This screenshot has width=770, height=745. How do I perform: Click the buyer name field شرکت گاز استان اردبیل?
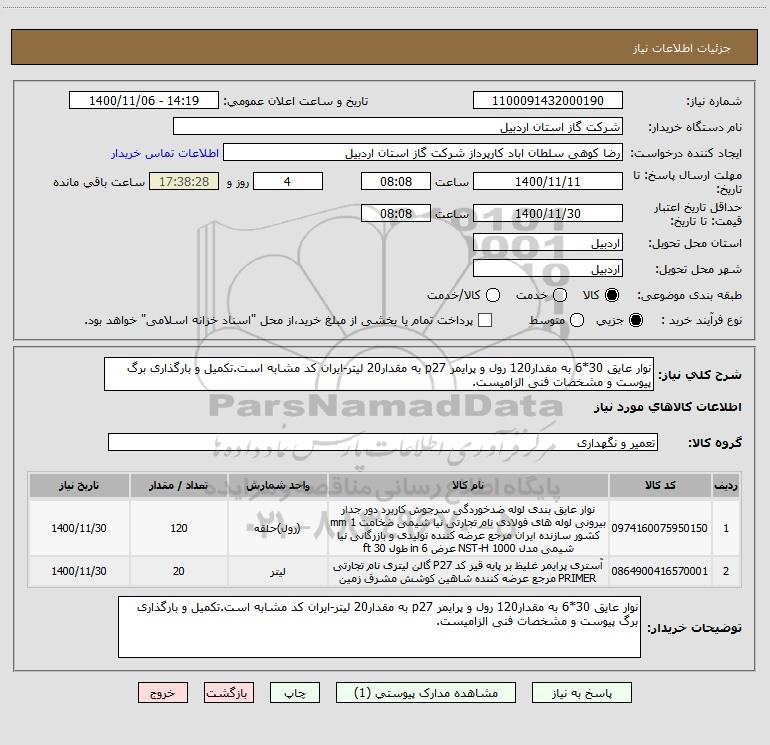(x=398, y=127)
